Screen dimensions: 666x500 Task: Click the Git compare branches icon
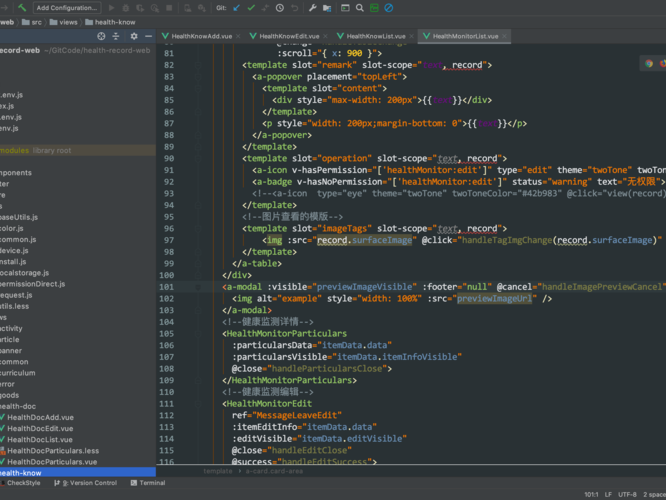(x=265, y=8)
